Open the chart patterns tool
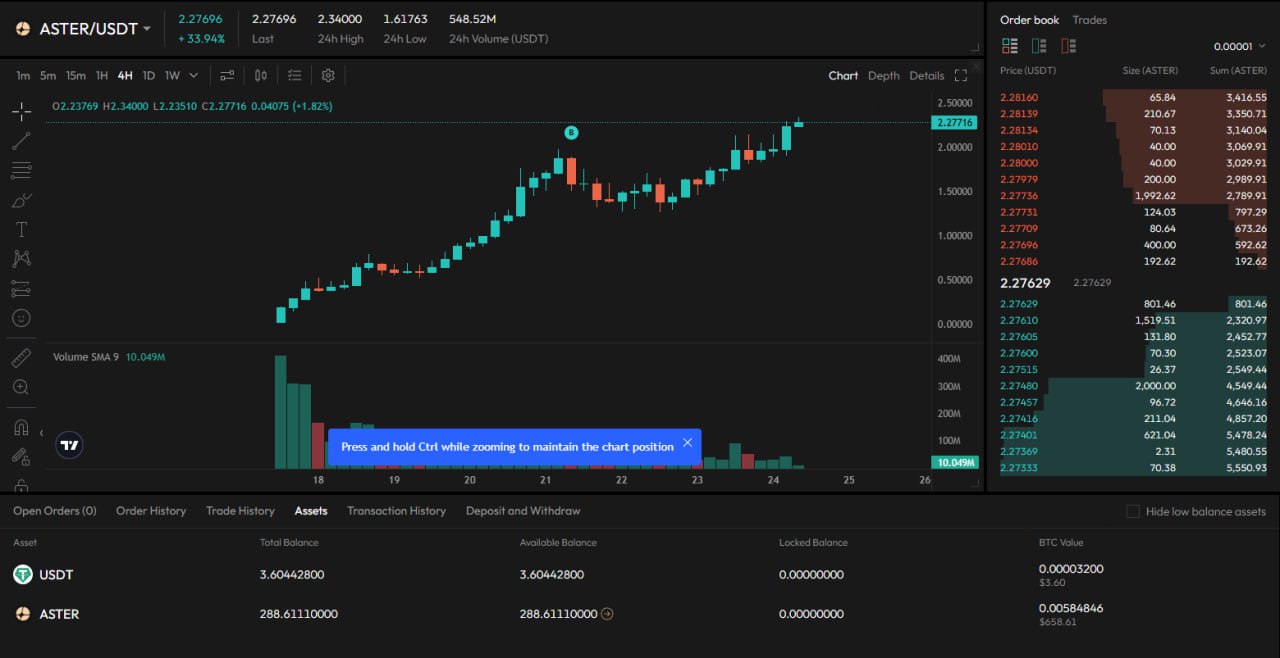Image resolution: width=1280 pixels, height=658 pixels. [x=21, y=259]
